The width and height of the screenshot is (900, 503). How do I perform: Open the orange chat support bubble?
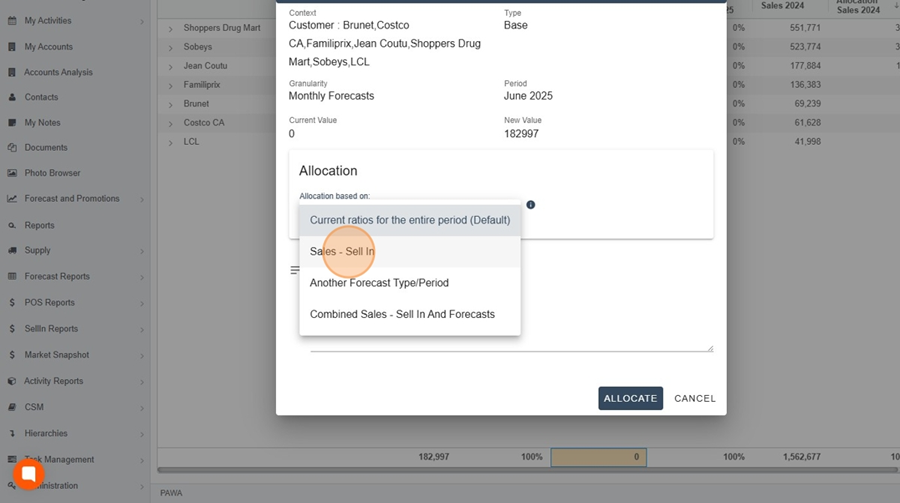[x=29, y=474]
